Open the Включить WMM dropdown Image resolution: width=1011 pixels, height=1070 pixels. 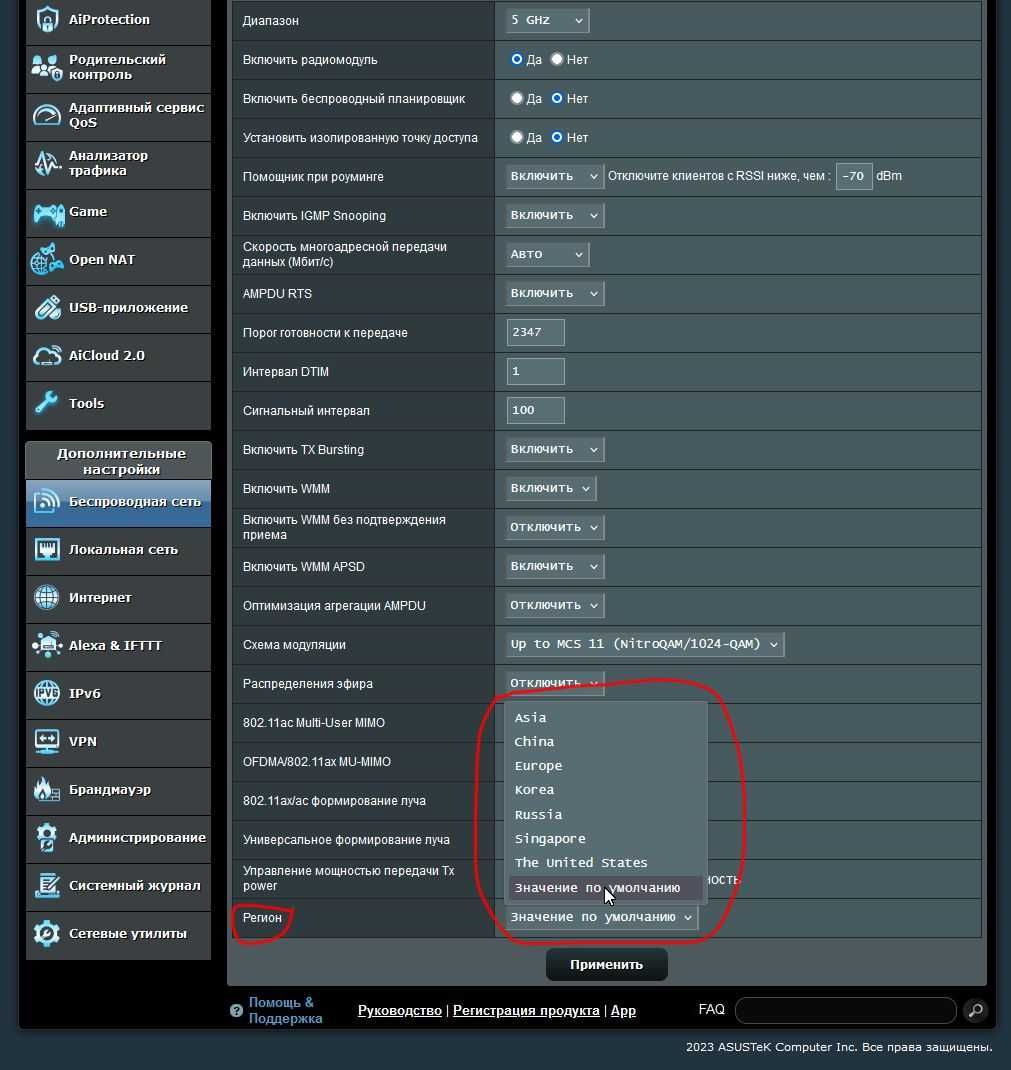coord(551,488)
